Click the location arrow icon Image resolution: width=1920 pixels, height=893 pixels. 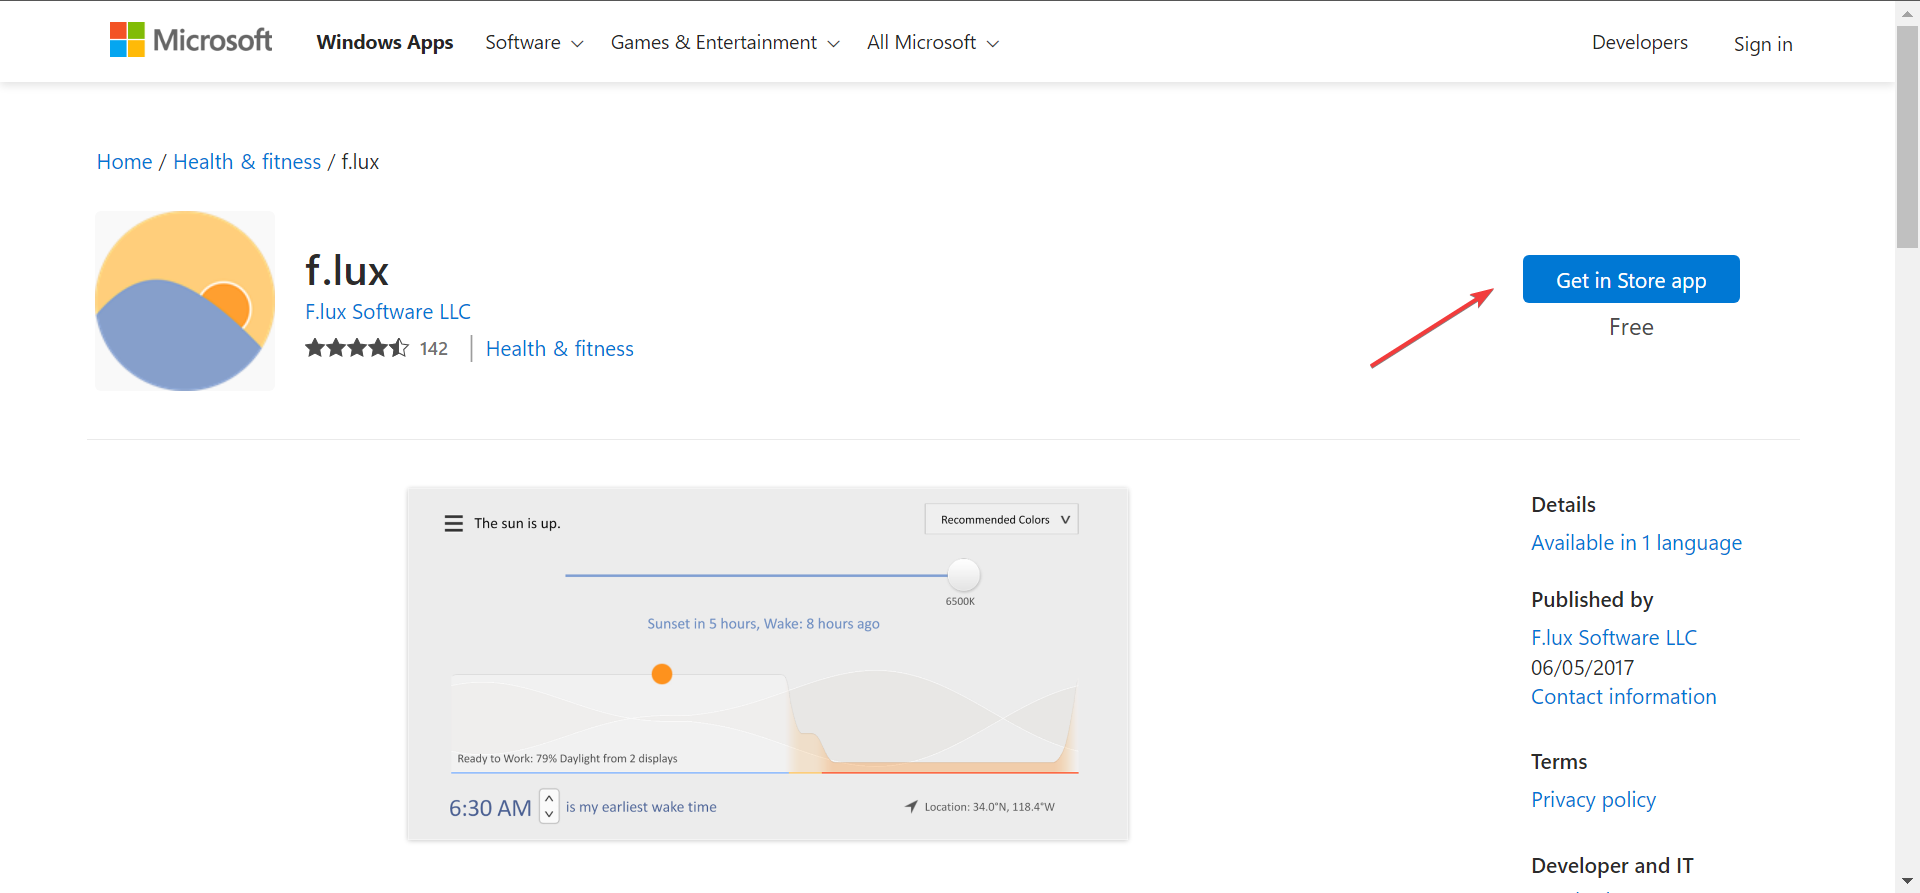pos(911,806)
